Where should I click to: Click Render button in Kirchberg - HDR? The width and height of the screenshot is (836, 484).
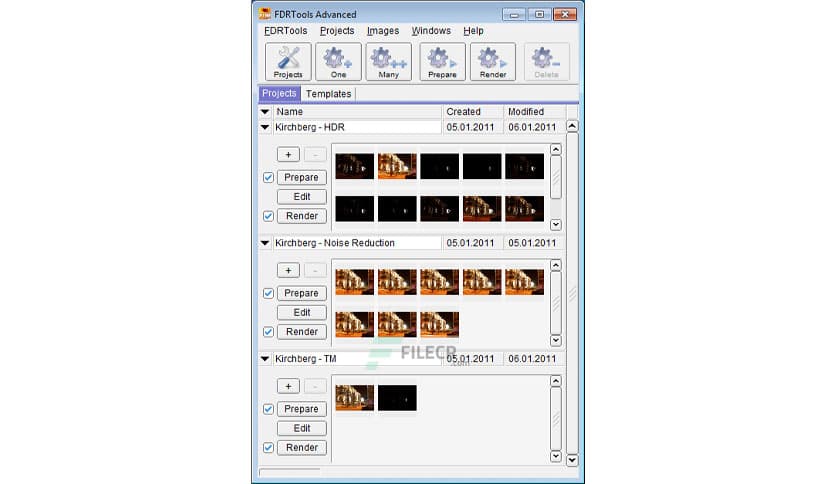(x=301, y=216)
